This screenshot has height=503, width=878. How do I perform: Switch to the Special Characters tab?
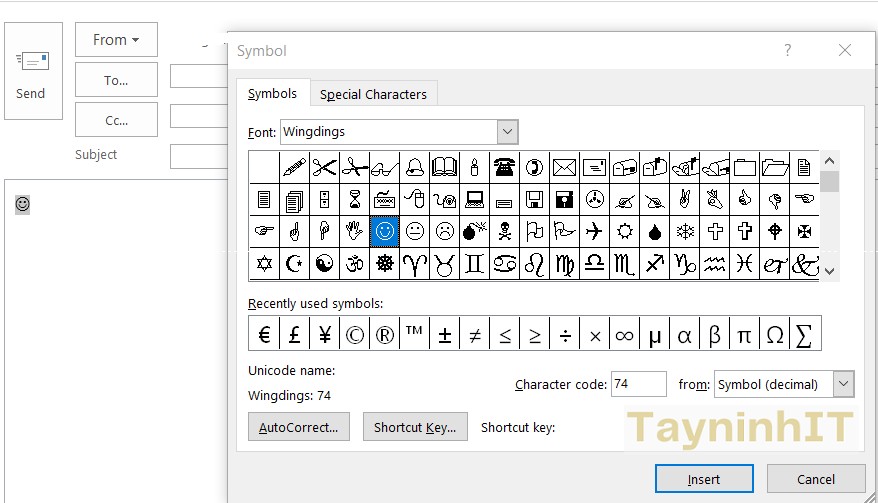(x=373, y=94)
